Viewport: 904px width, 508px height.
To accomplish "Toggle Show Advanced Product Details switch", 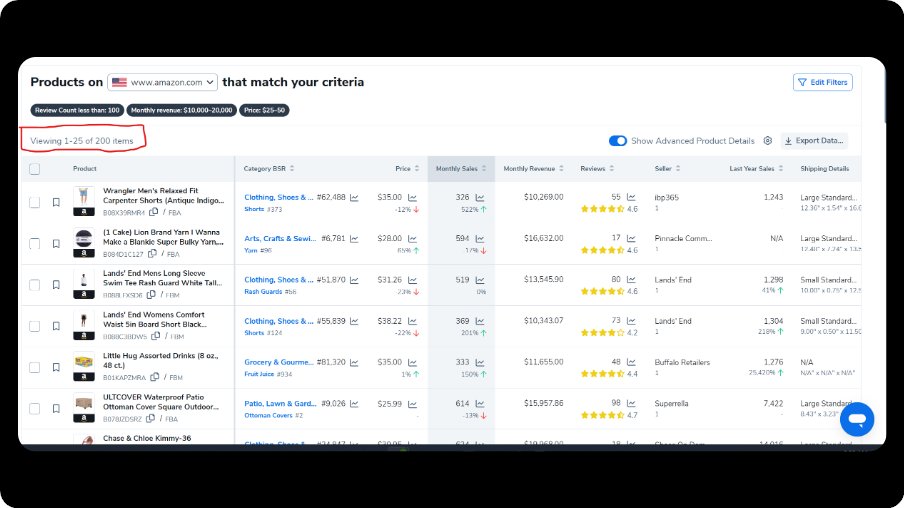I will pyautogui.click(x=617, y=141).
